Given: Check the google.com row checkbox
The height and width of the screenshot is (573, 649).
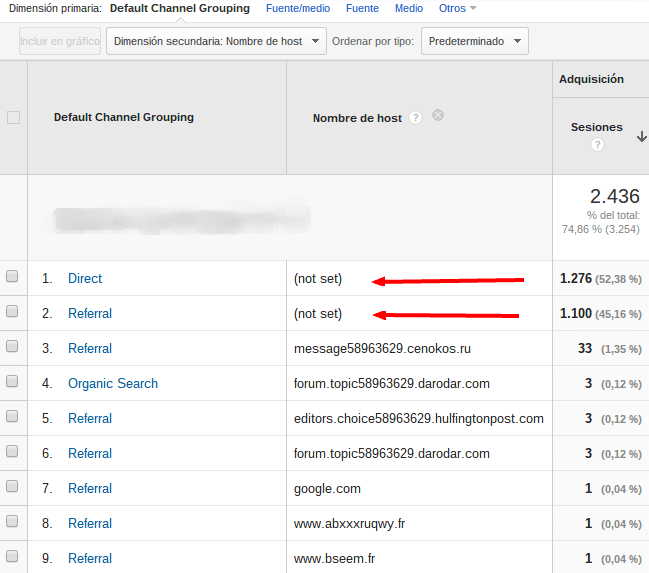Looking at the screenshot, I should pos(12,486).
